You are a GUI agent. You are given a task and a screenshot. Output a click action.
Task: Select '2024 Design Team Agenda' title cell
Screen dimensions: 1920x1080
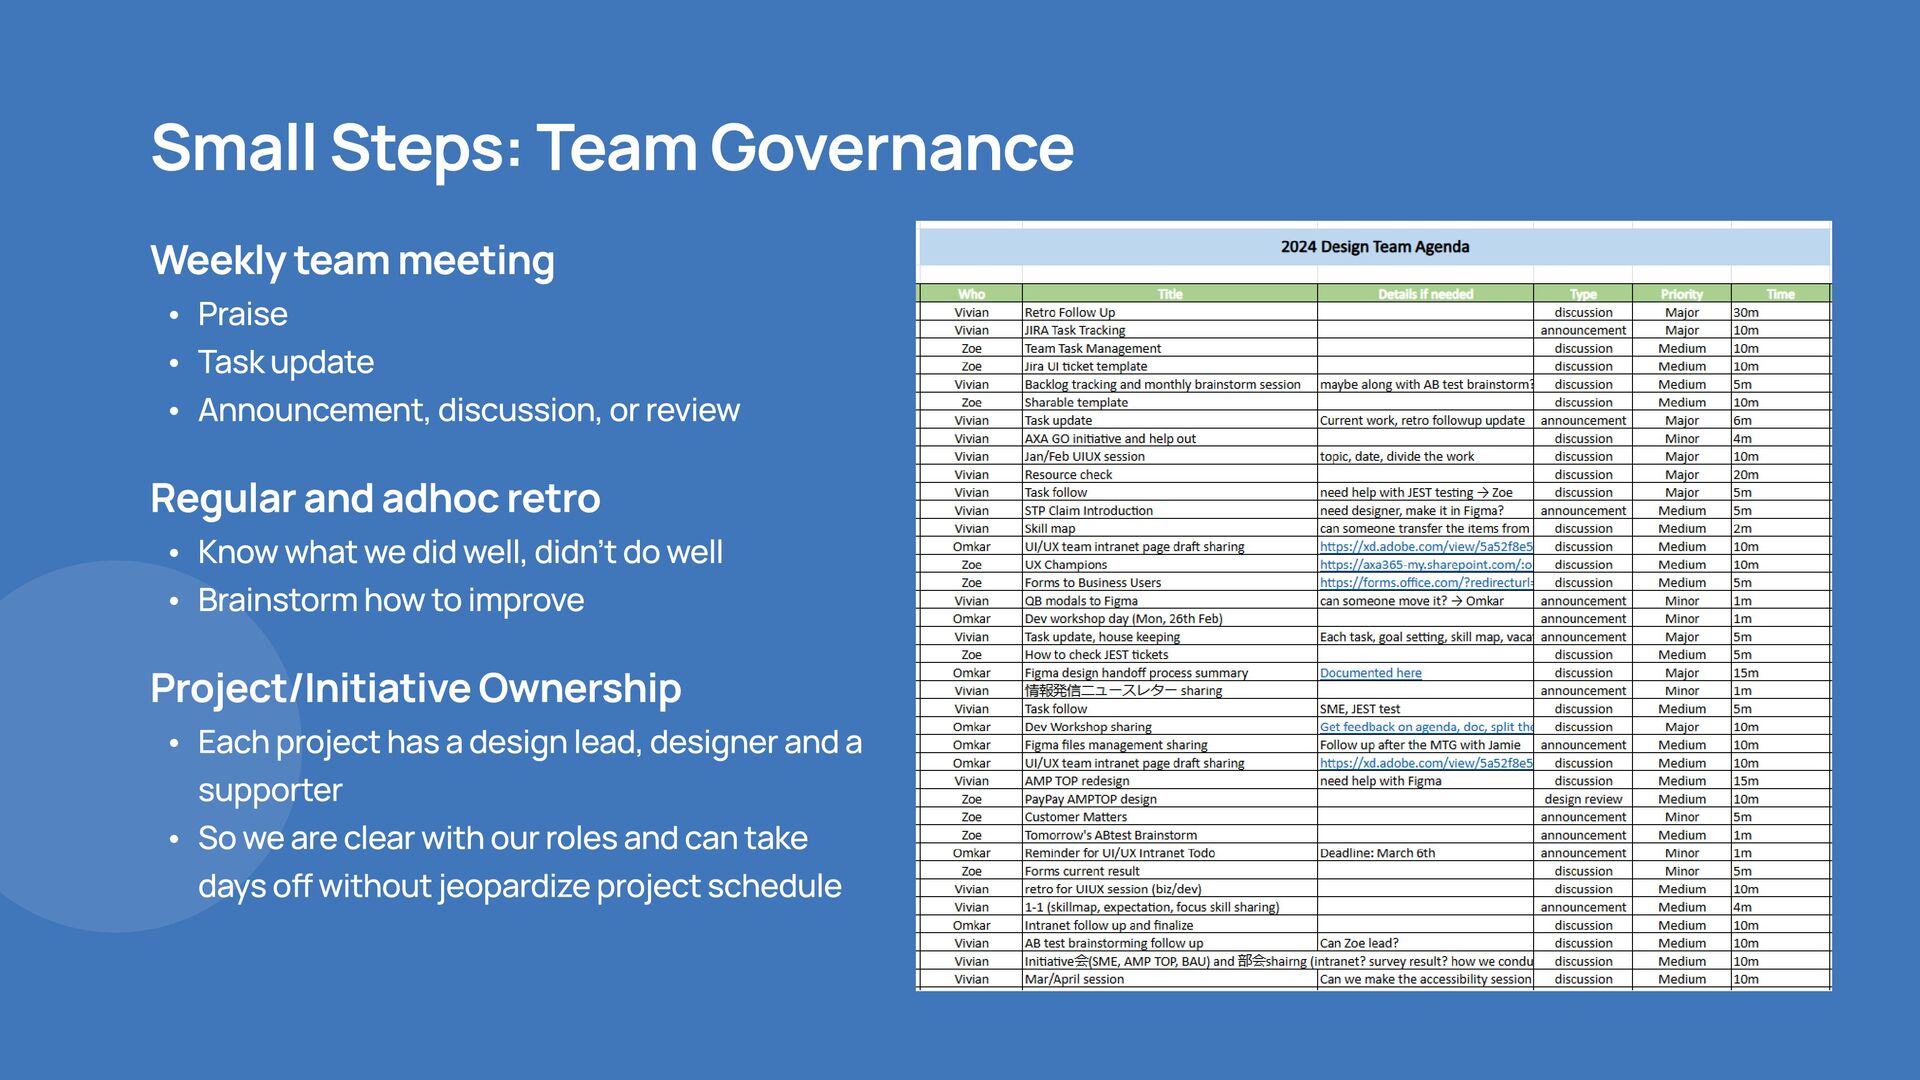coord(1374,247)
